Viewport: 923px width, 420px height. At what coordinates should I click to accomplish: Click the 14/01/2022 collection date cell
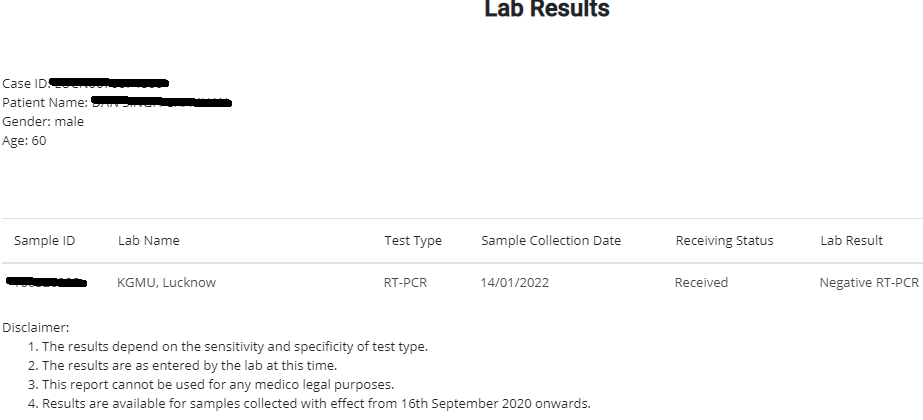[515, 283]
